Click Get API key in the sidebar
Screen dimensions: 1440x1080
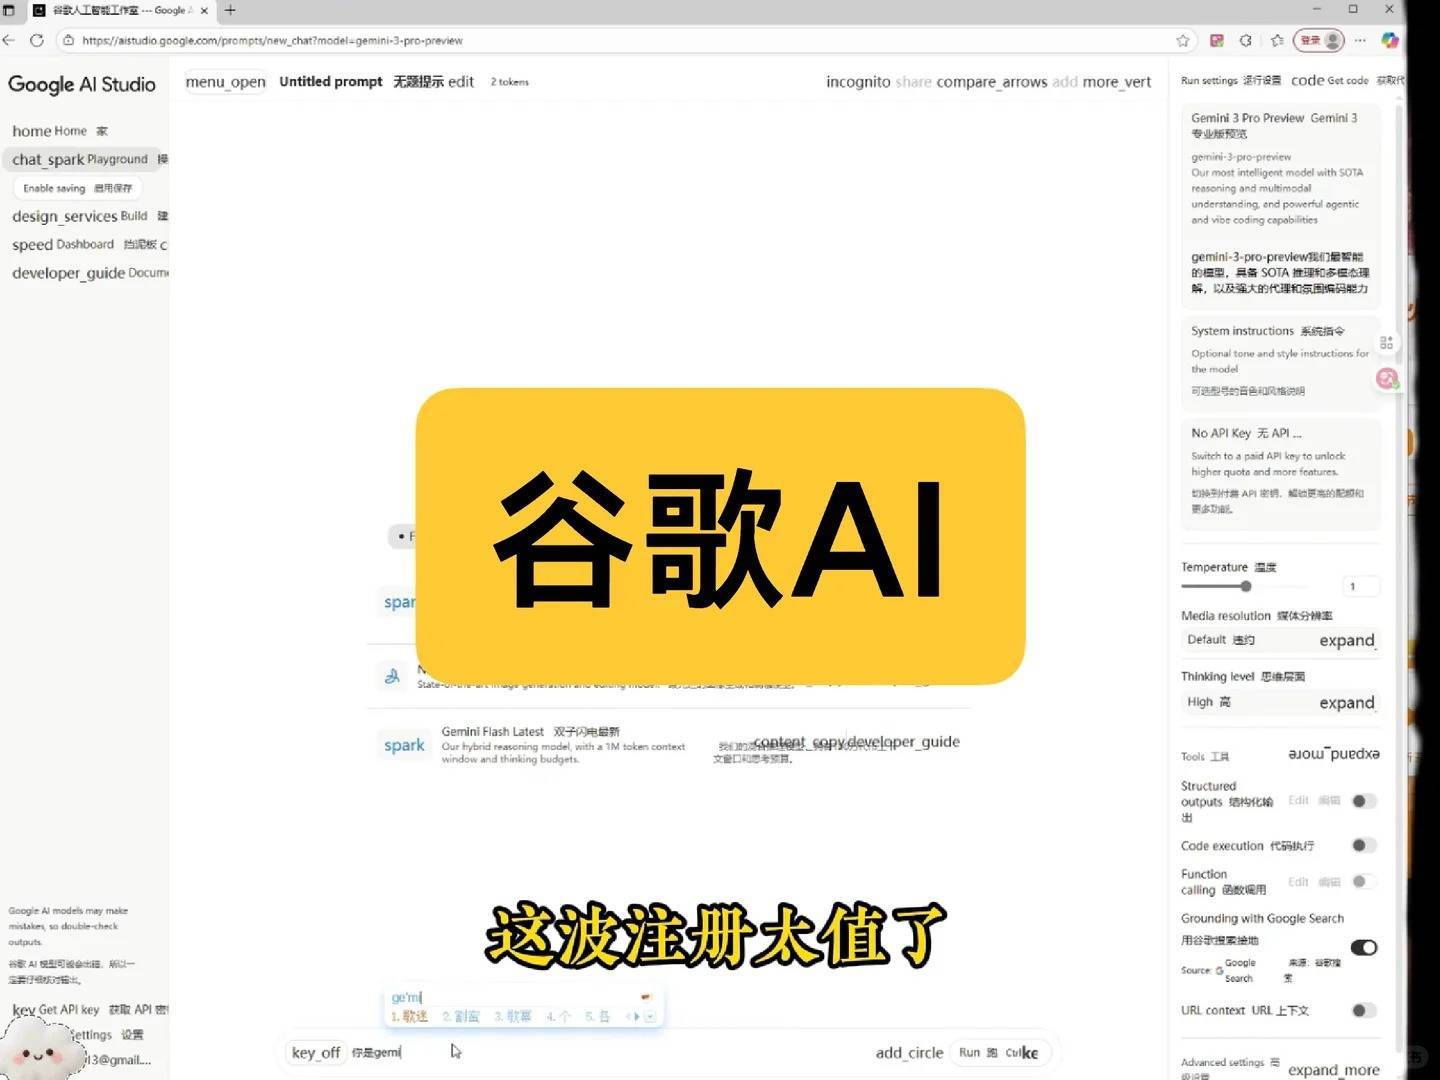[x=88, y=1009]
